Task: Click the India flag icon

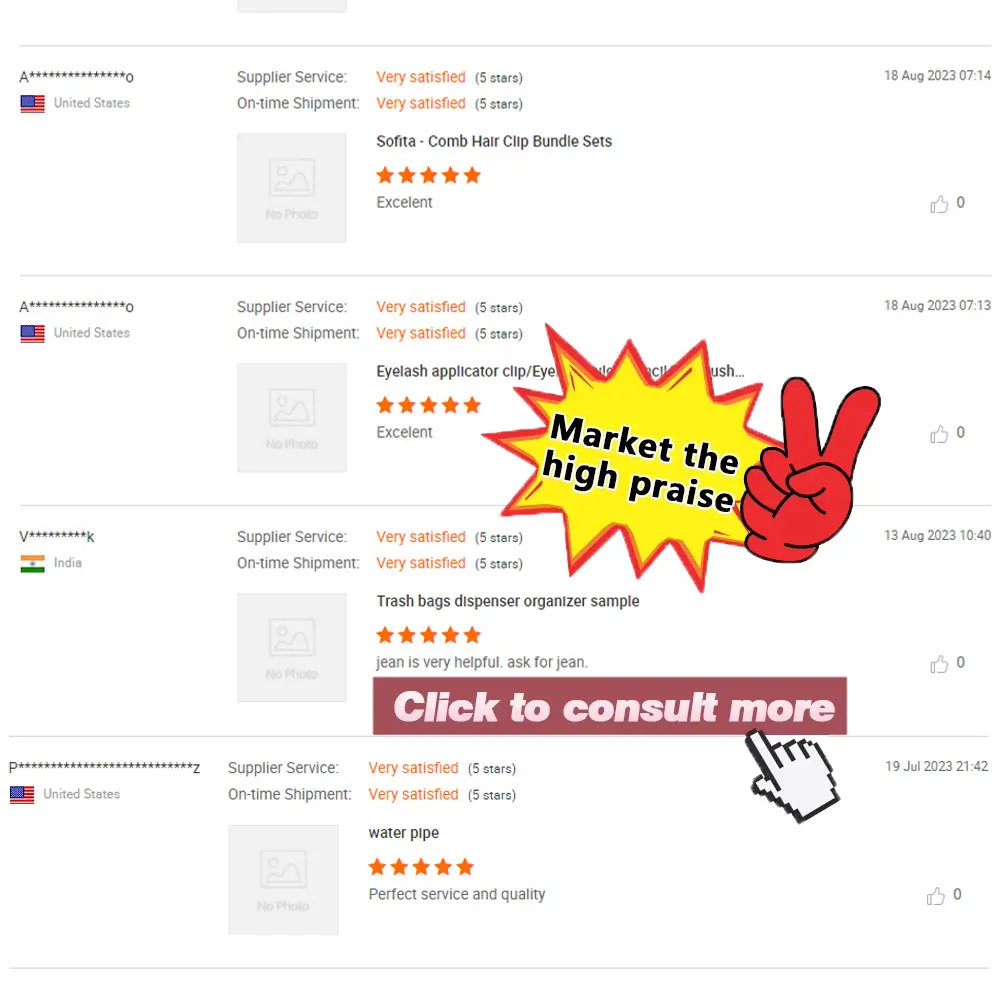Action: pyautogui.click(x=33, y=564)
